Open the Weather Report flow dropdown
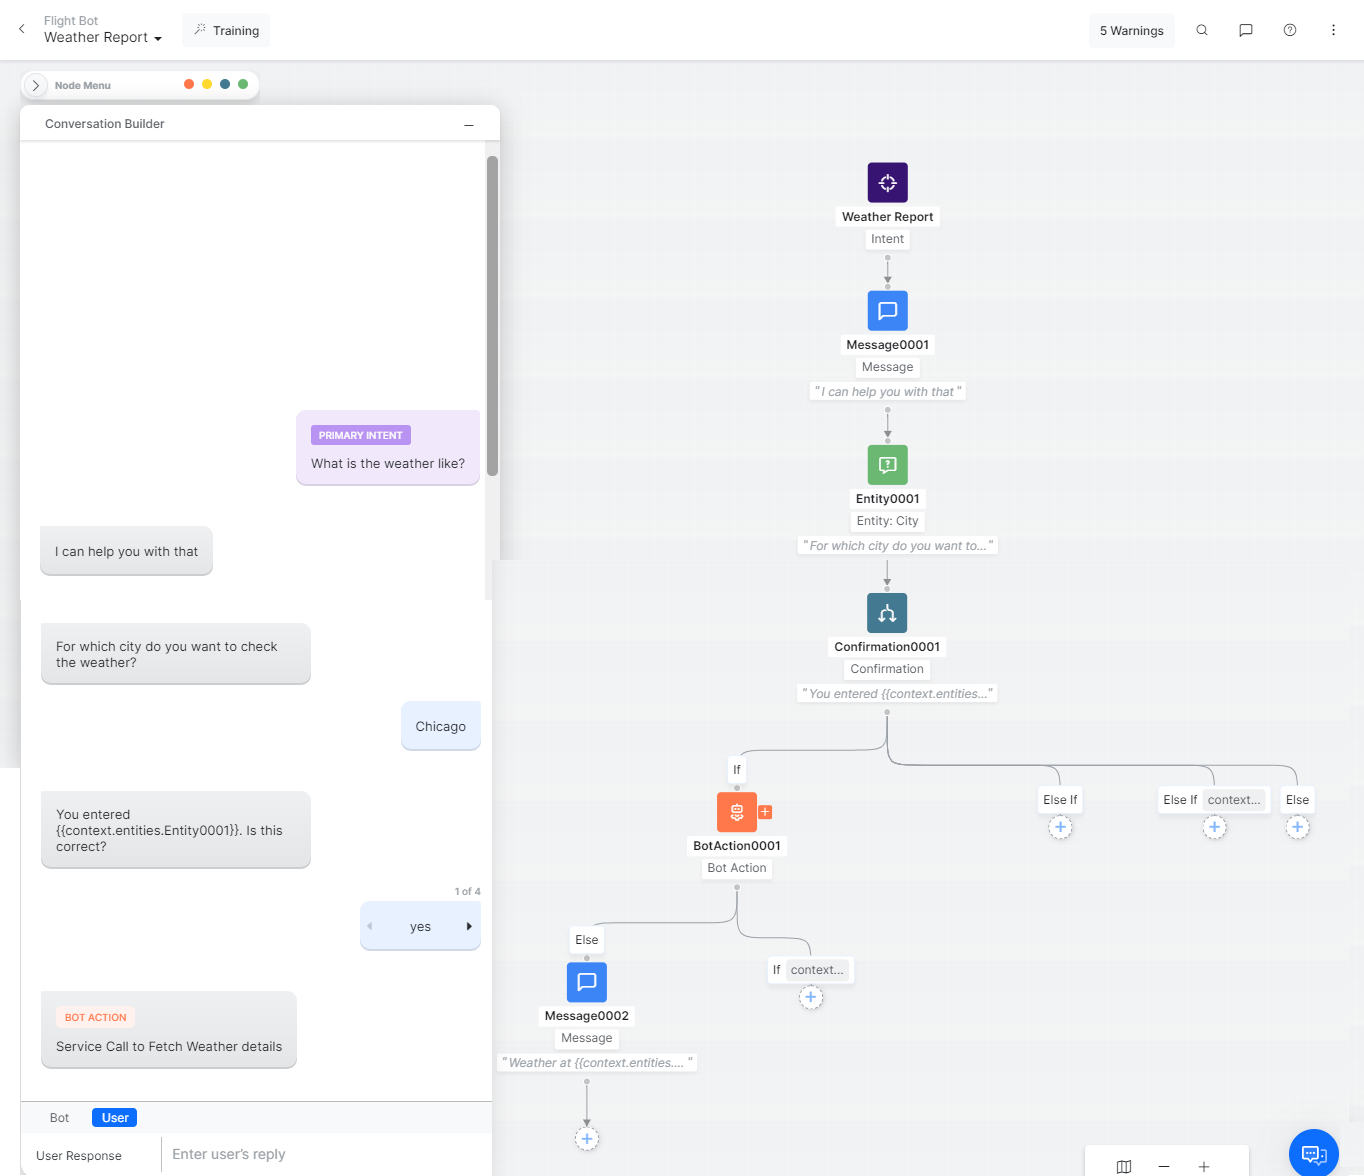 point(103,37)
